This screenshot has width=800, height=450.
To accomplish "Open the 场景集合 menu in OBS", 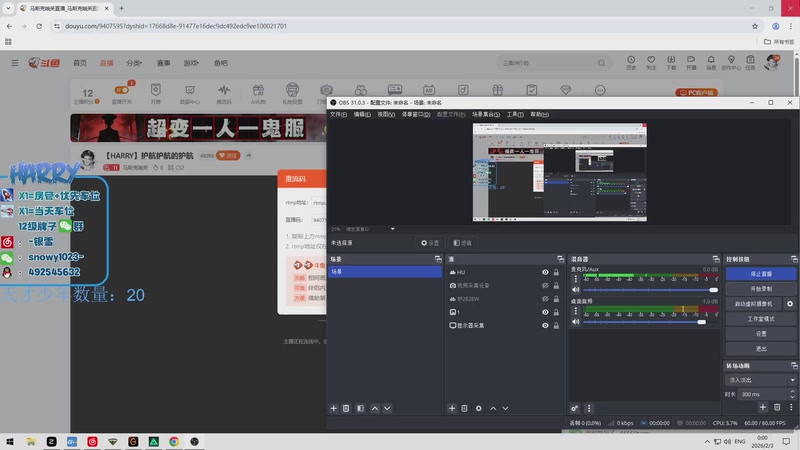I will click(486, 114).
